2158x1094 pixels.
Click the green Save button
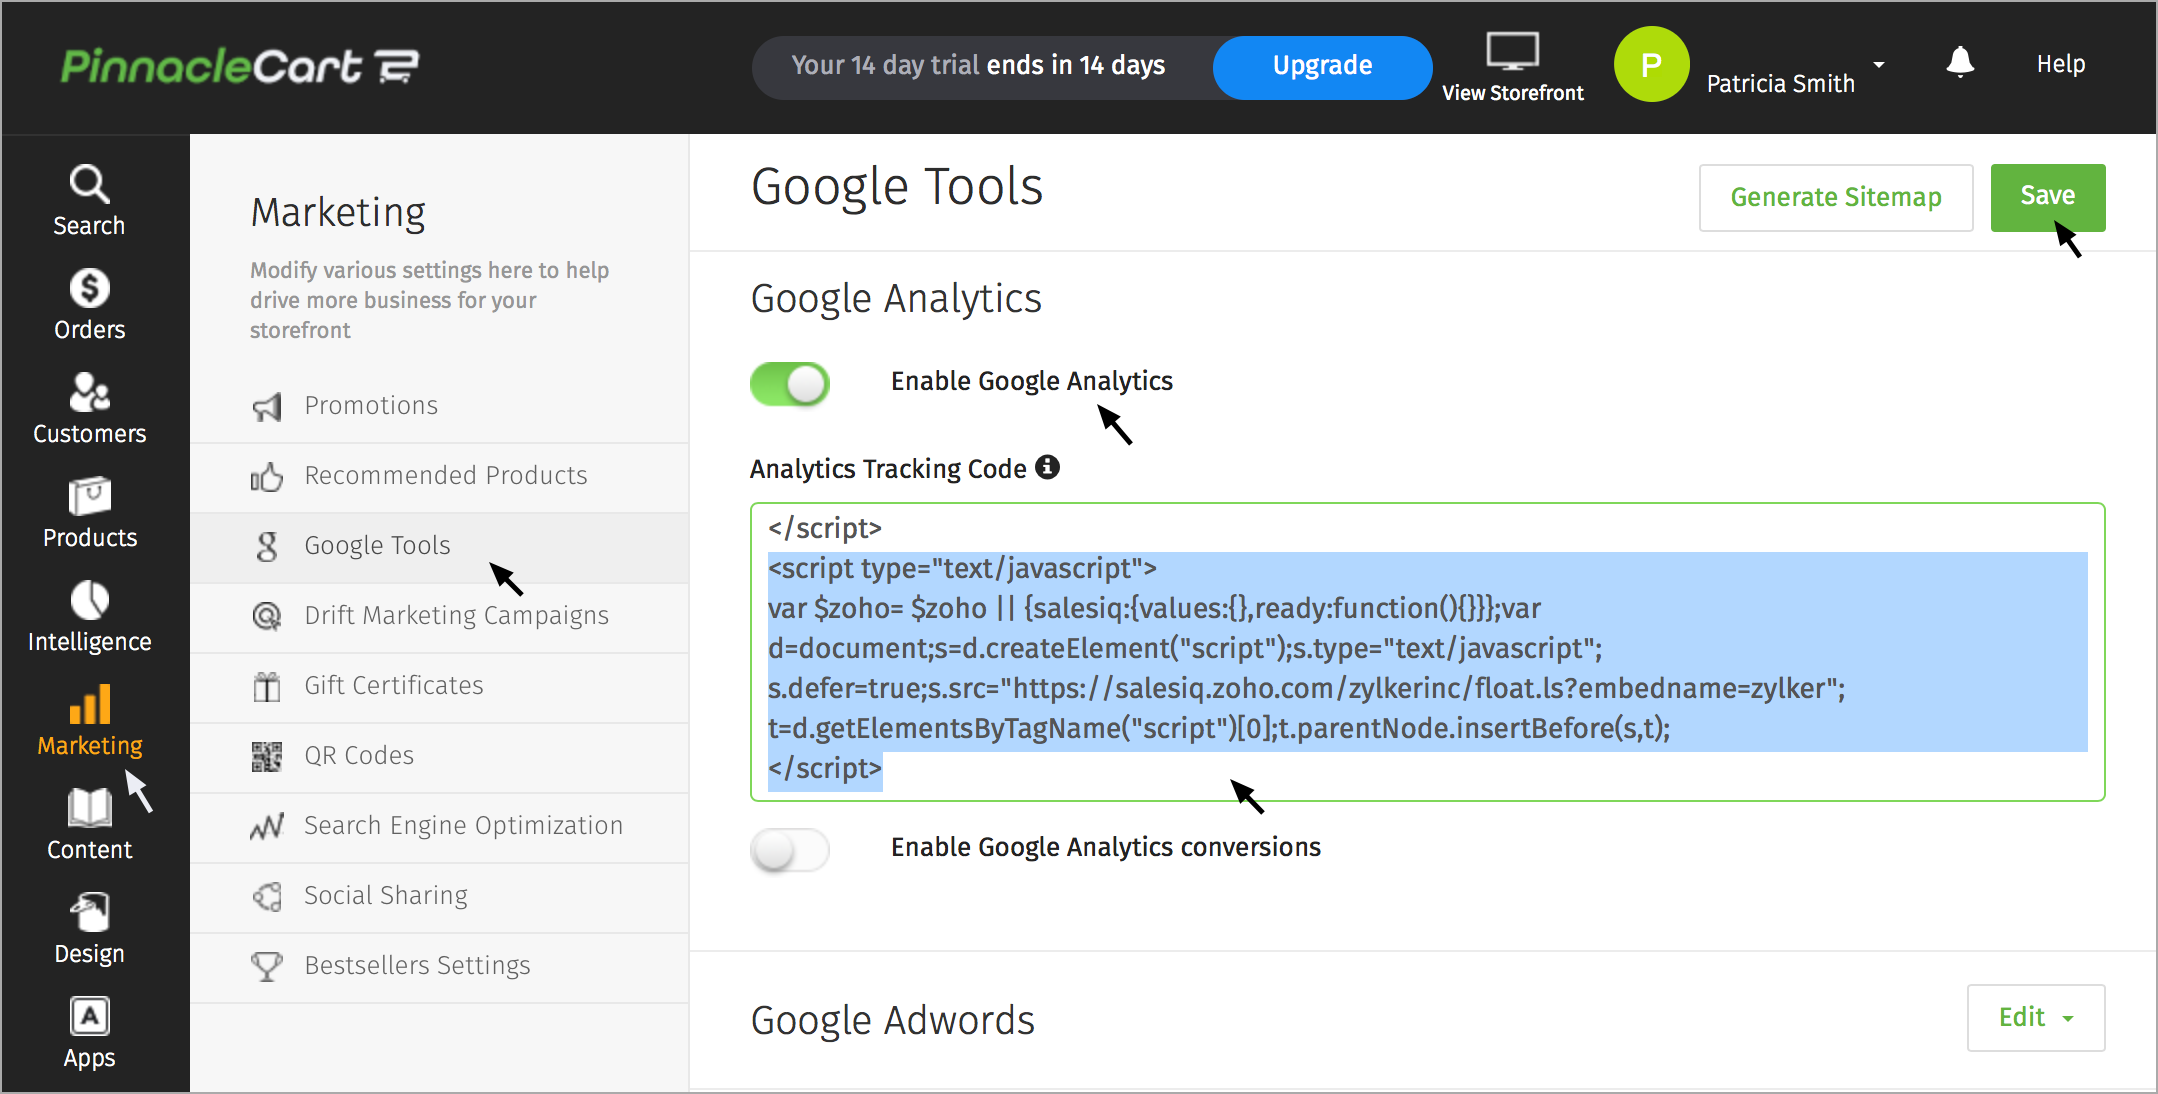[2047, 197]
